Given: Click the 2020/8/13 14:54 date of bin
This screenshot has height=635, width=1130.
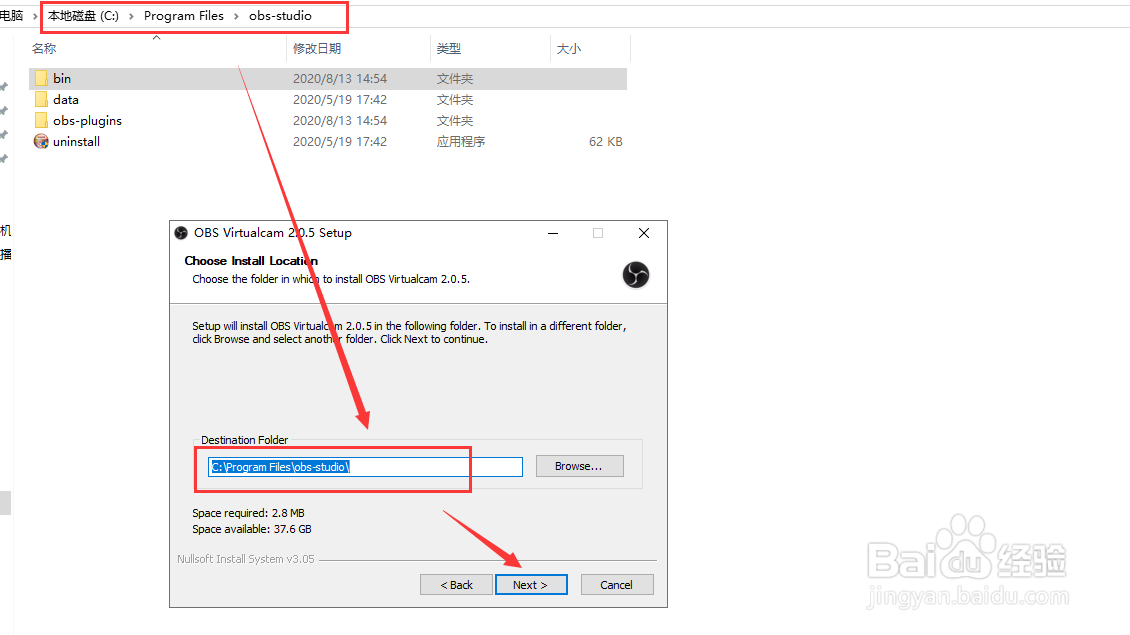Looking at the screenshot, I should point(339,79).
